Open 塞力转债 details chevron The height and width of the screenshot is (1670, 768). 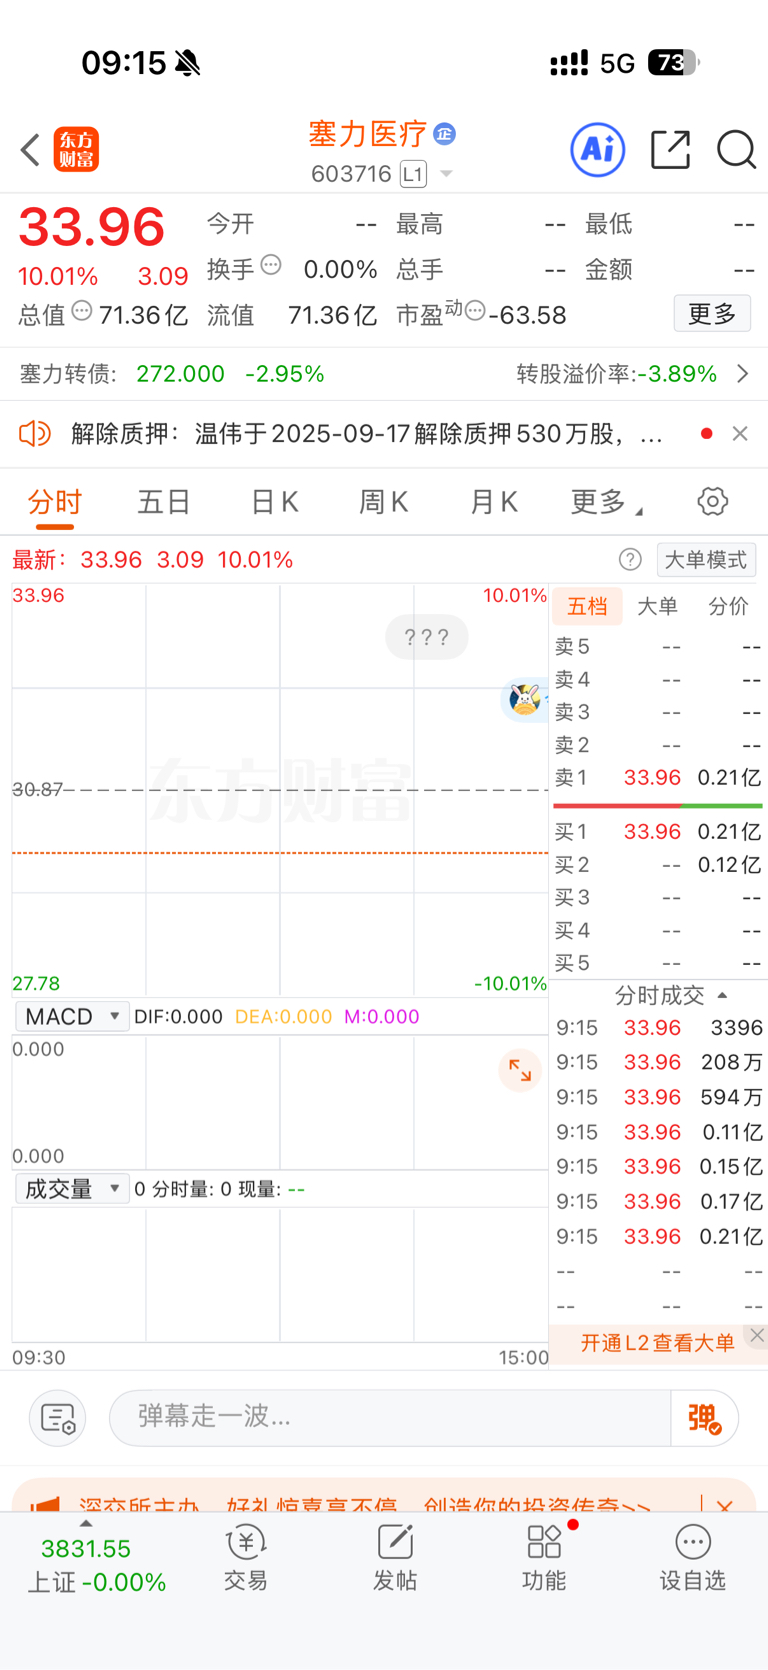(743, 374)
